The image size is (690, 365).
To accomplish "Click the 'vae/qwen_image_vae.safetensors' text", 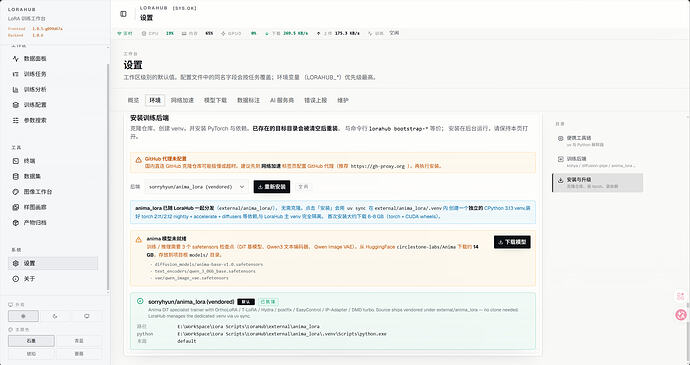I will click(191, 278).
